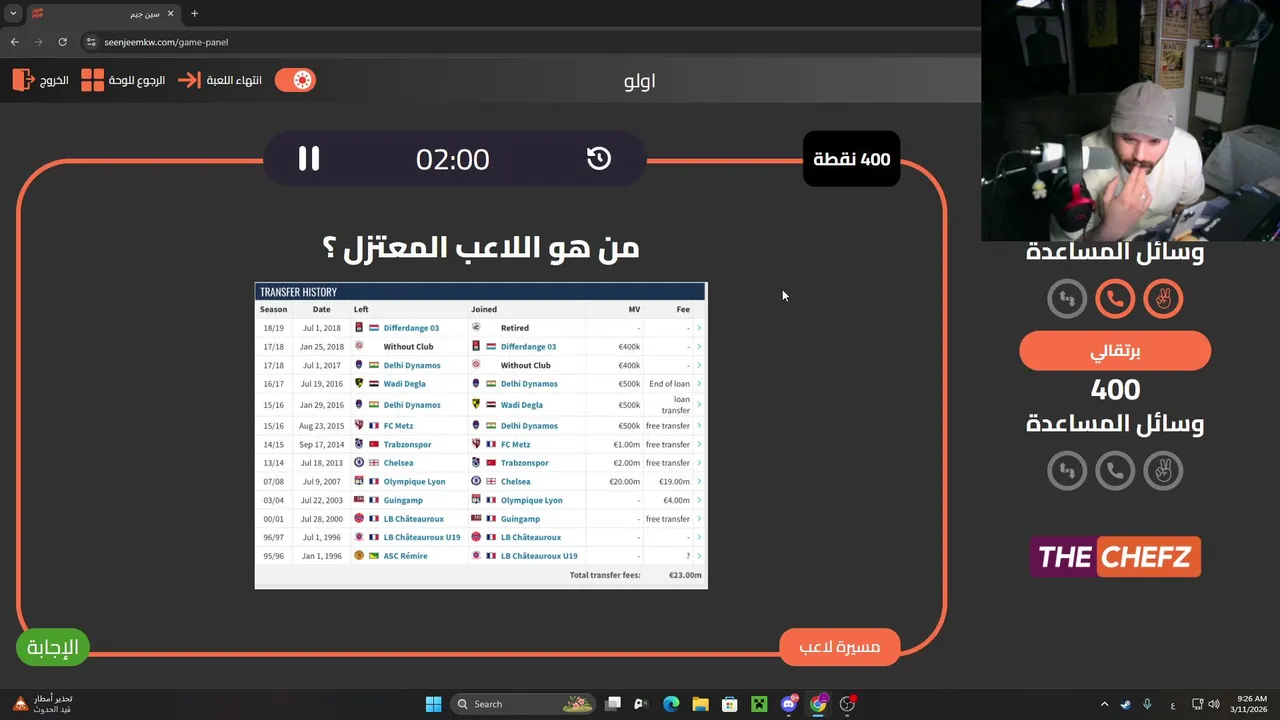Open the clock showing 9:26 AM
Viewport: 1280px width, 720px height.
1251,704
